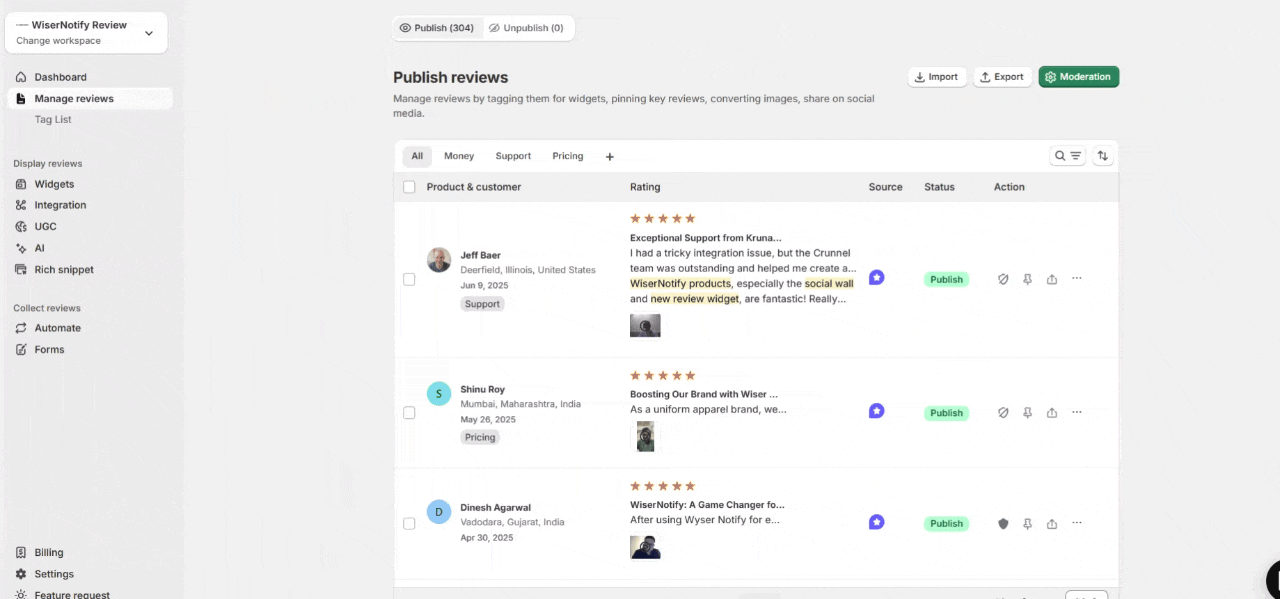Expand the WiserNotify Review workspace switcher
Image resolution: width=1280 pixels, height=599 pixels.
(x=149, y=33)
